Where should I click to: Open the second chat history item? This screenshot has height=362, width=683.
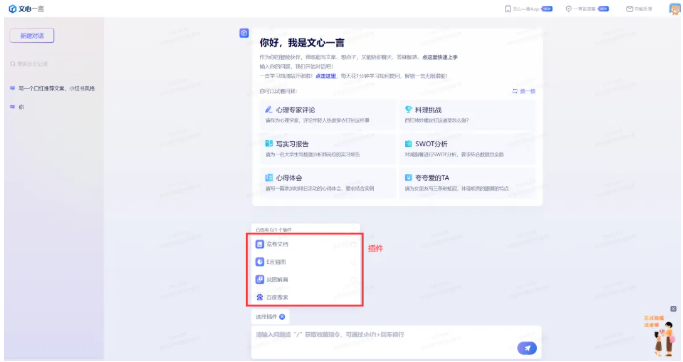pyautogui.click(x=17, y=107)
